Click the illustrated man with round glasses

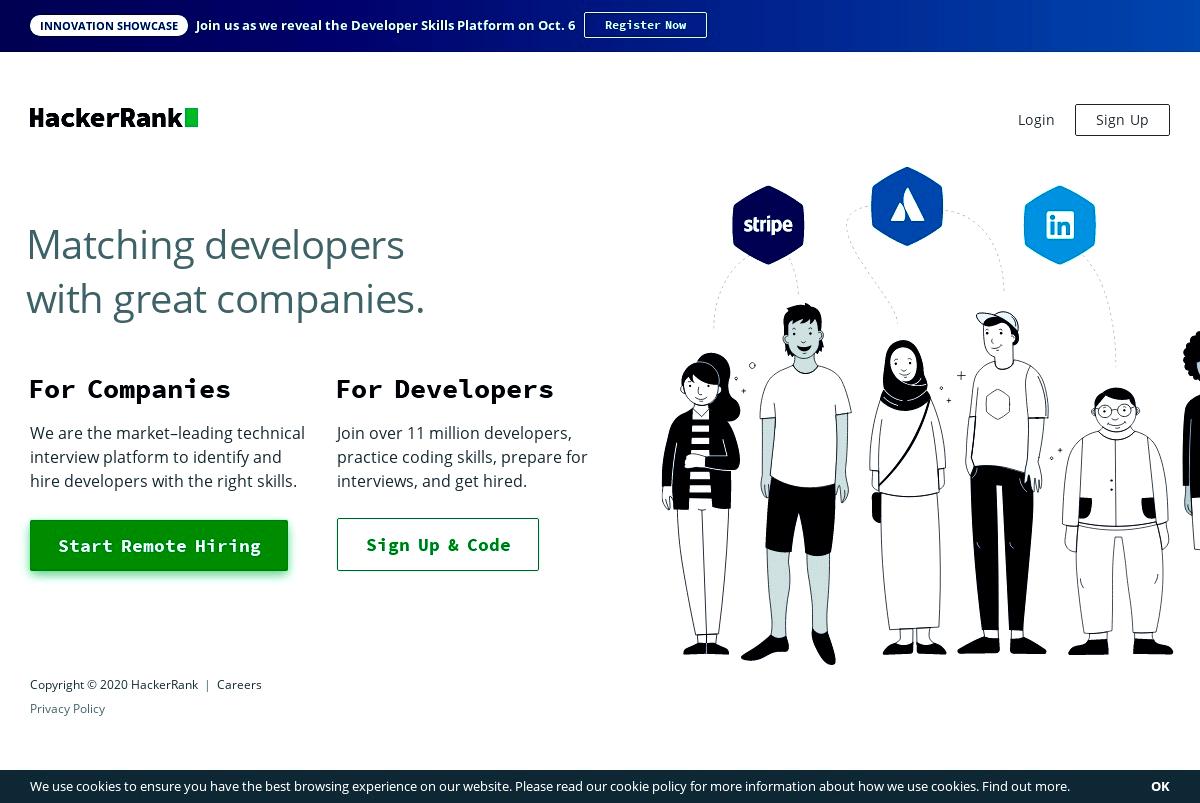click(x=1116, y=521)
